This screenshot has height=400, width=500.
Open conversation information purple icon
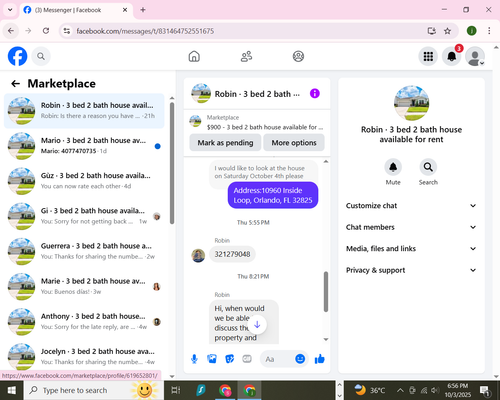coord(315,94)
